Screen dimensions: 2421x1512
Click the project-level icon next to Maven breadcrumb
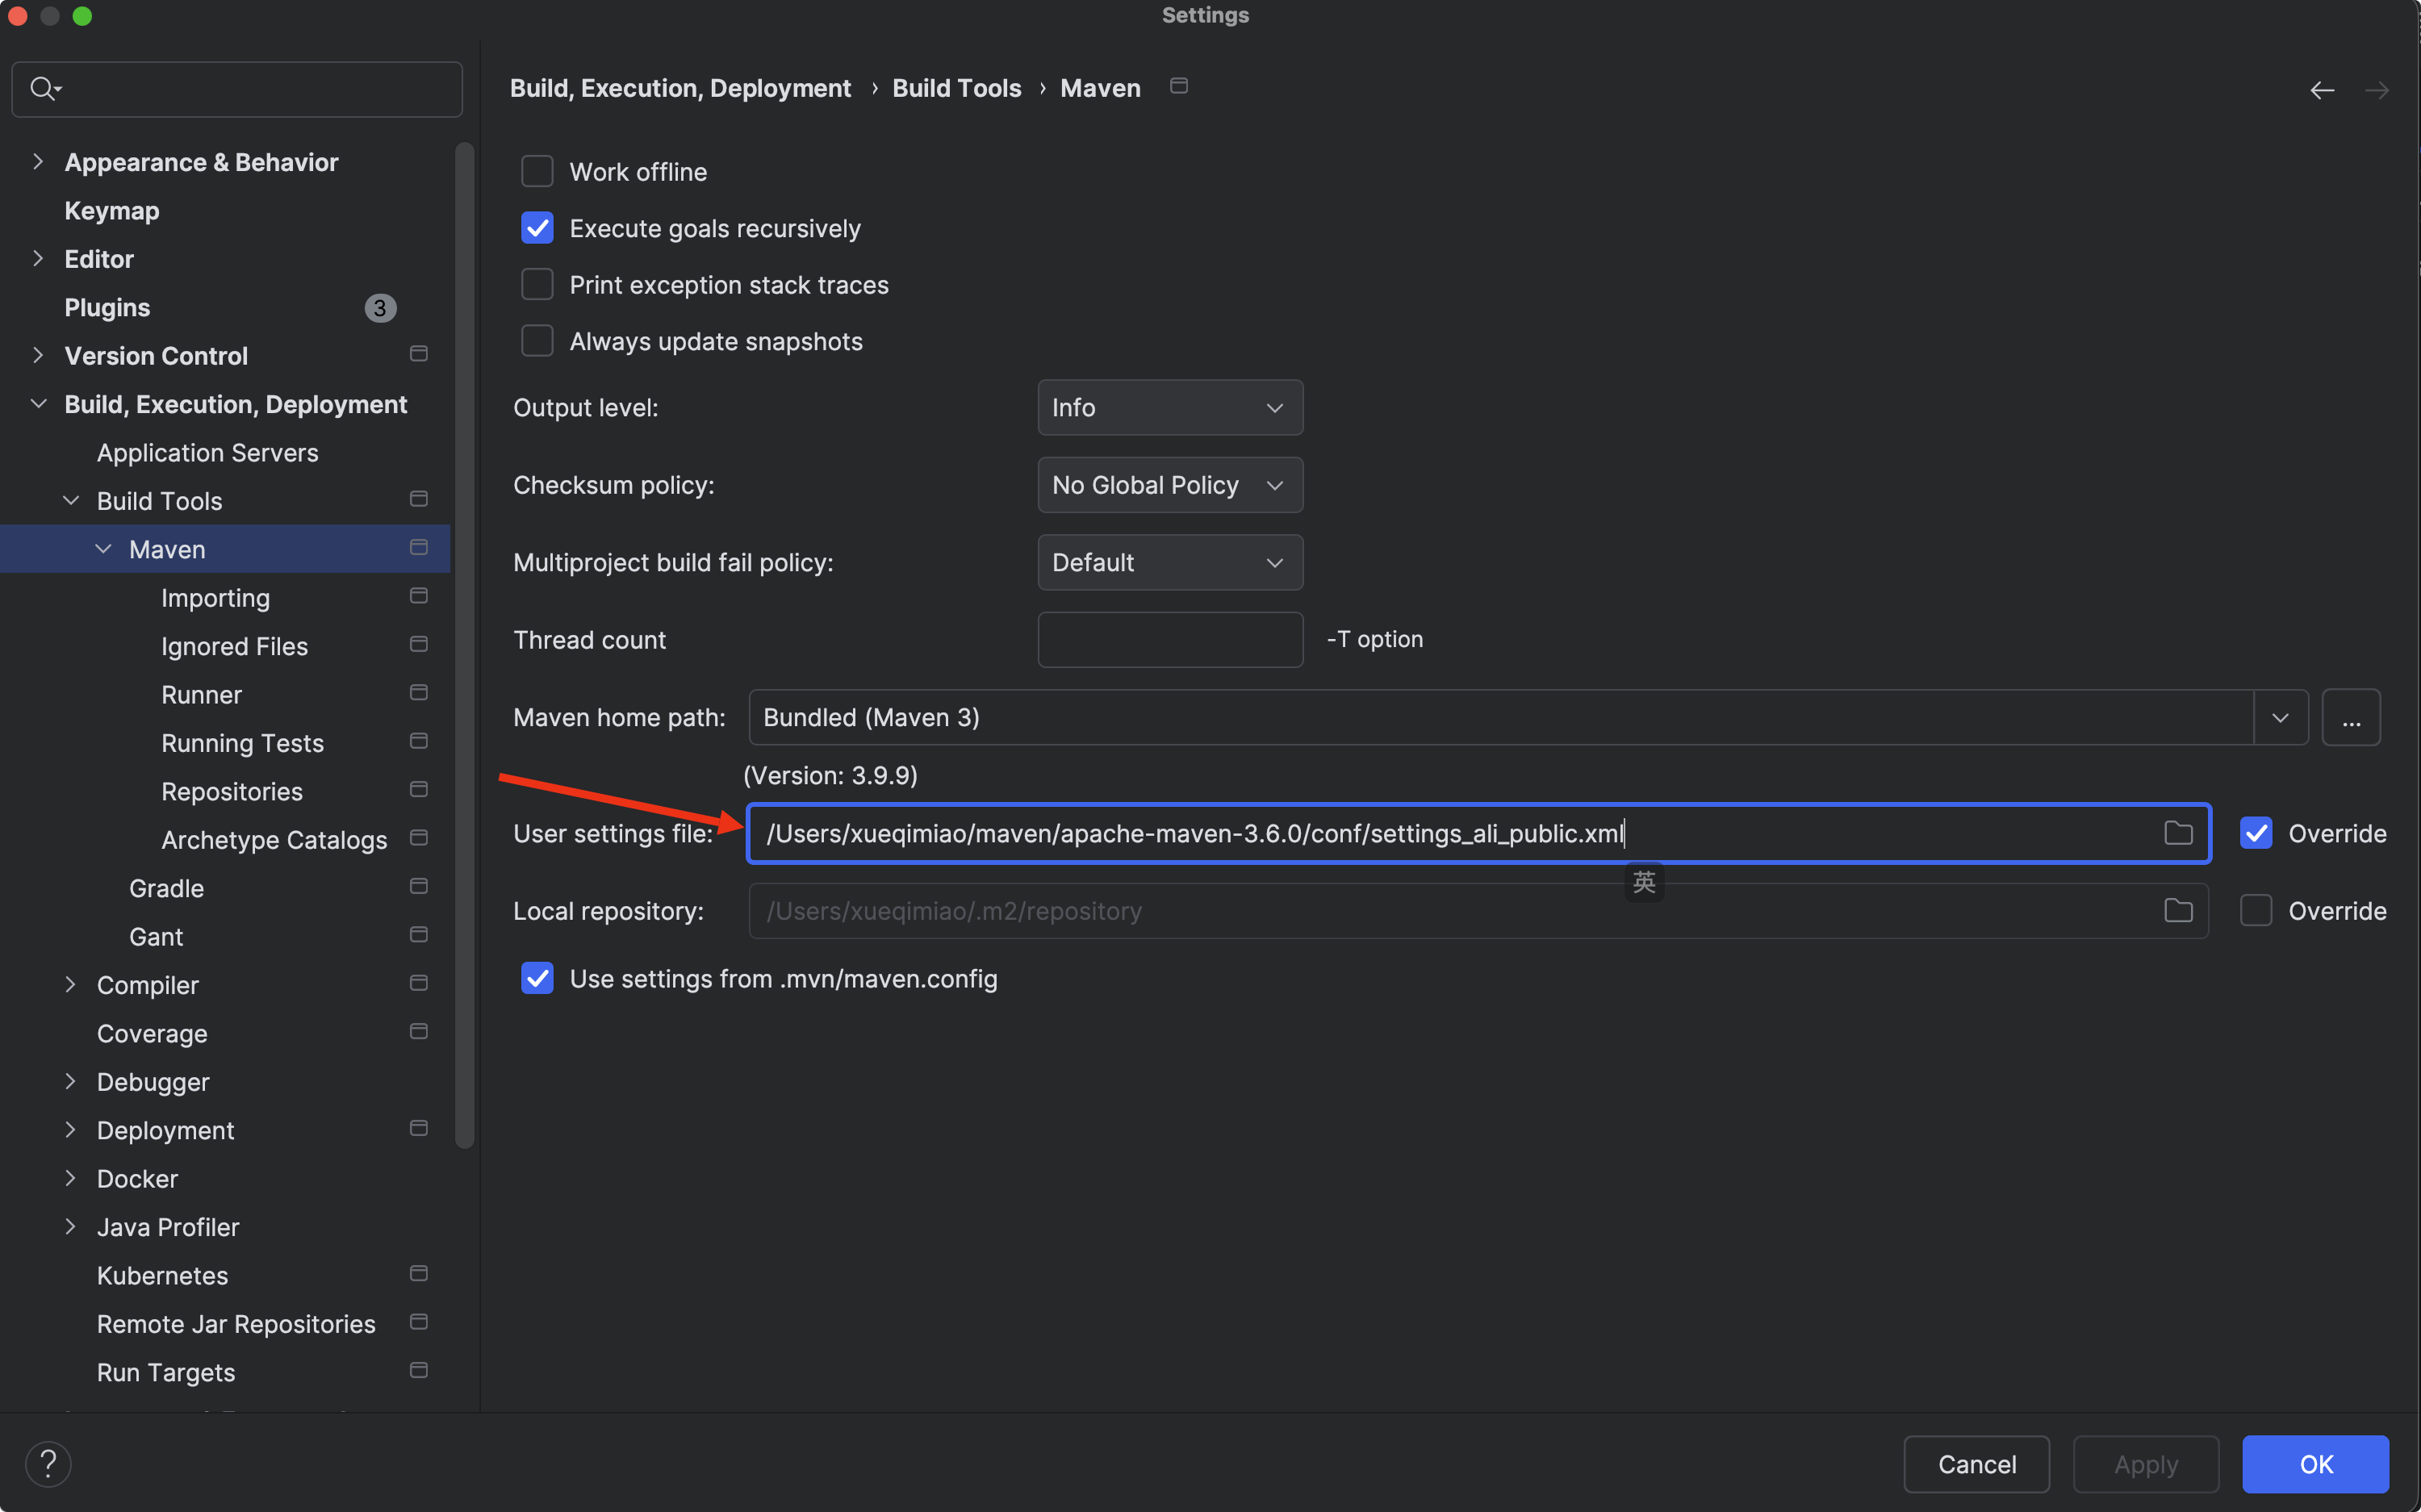pyautogui.click(x=1178, y=87)
